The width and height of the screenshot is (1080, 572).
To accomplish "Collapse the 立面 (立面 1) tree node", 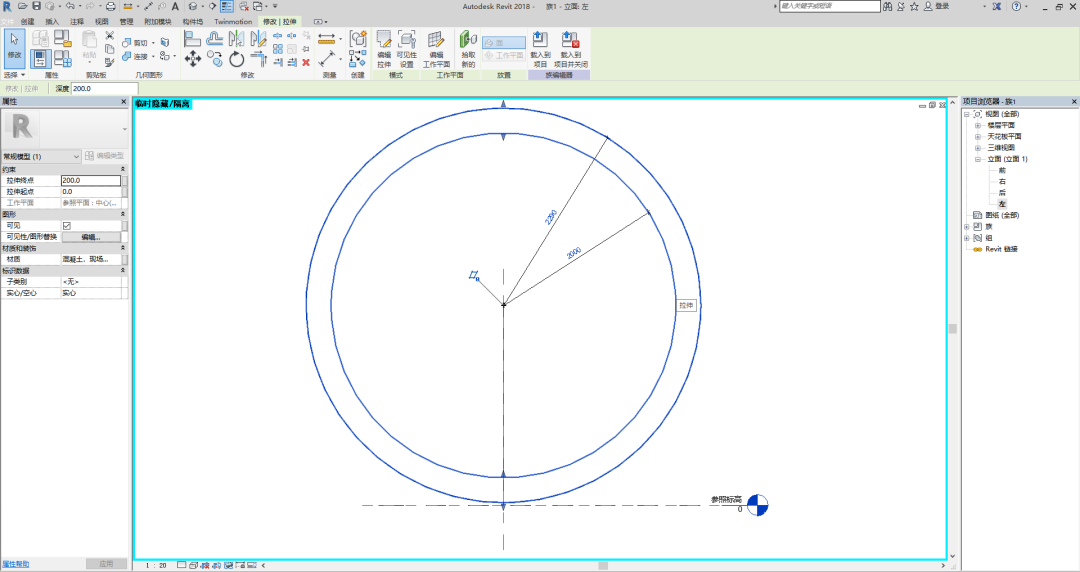I will [x=977, y=159].
